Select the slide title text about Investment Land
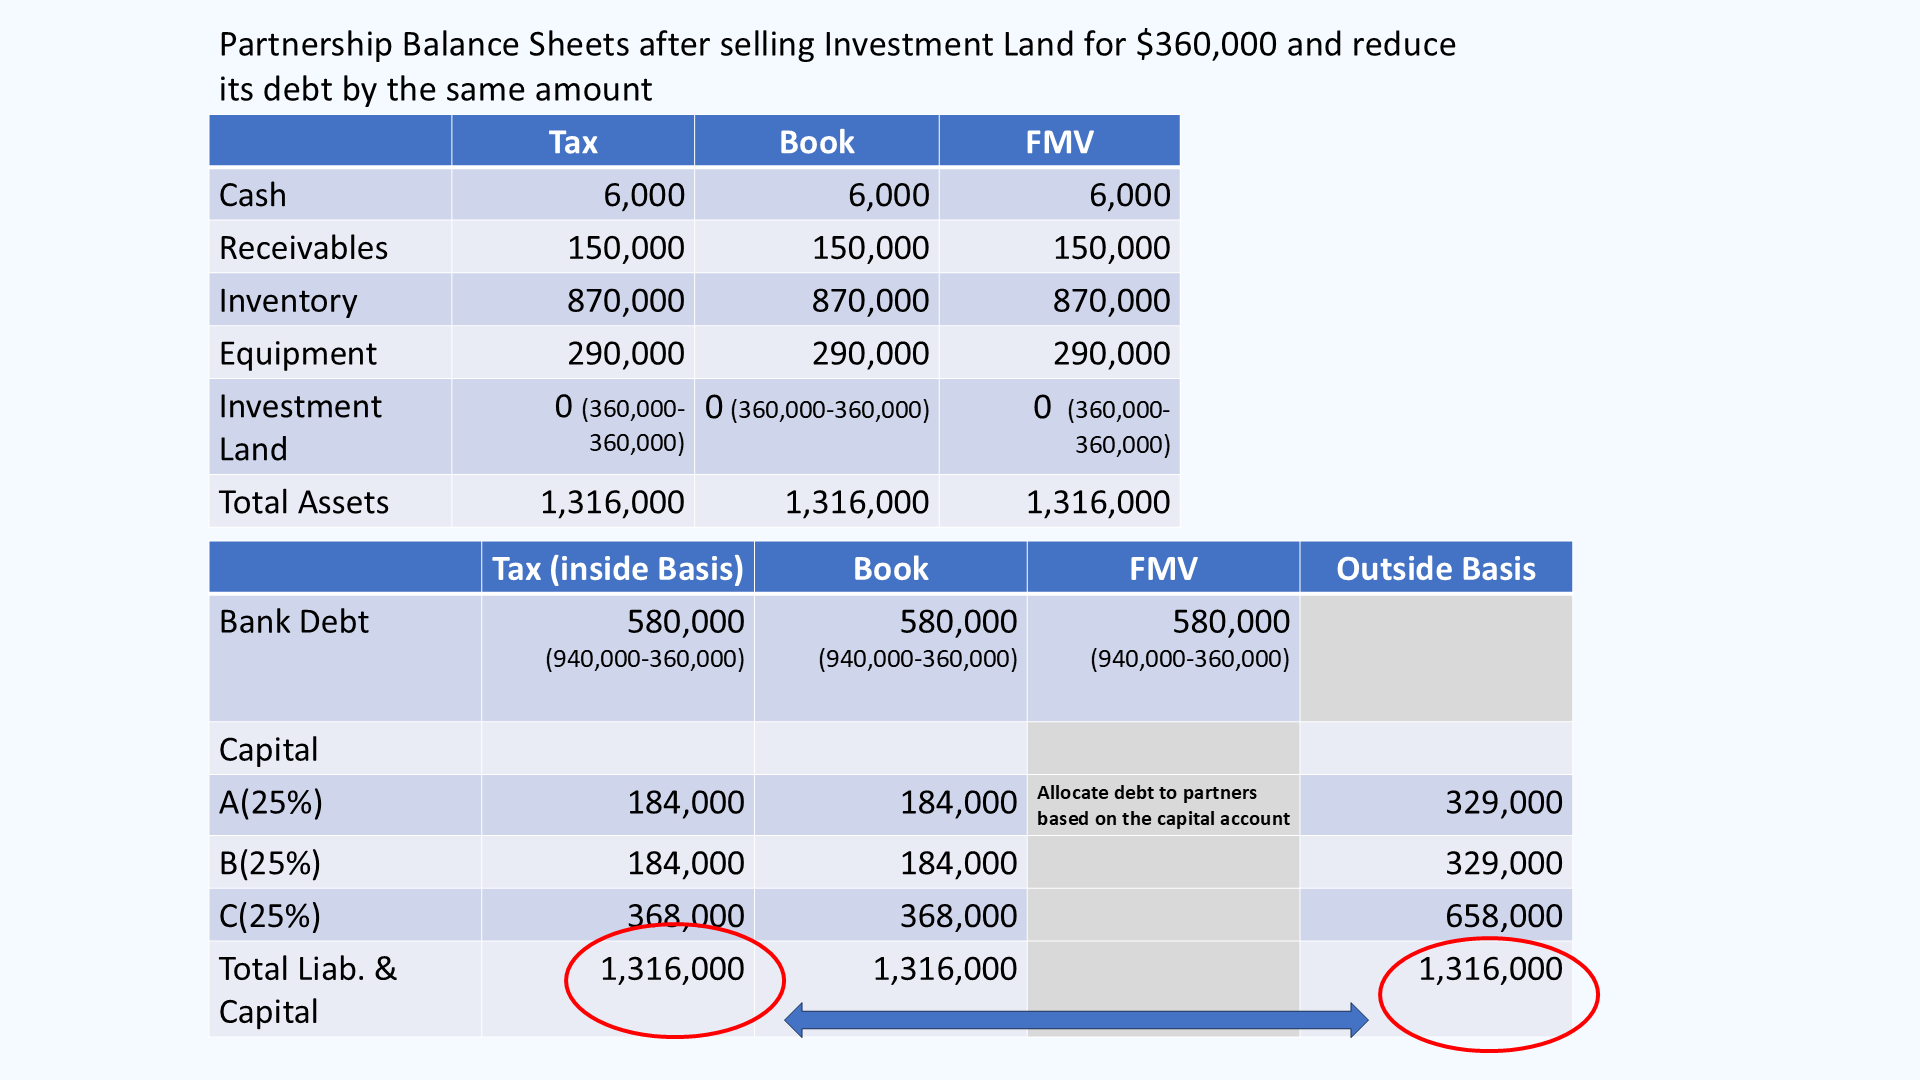The width and height of the screenshot is (1920, 1080). (836, 66)
